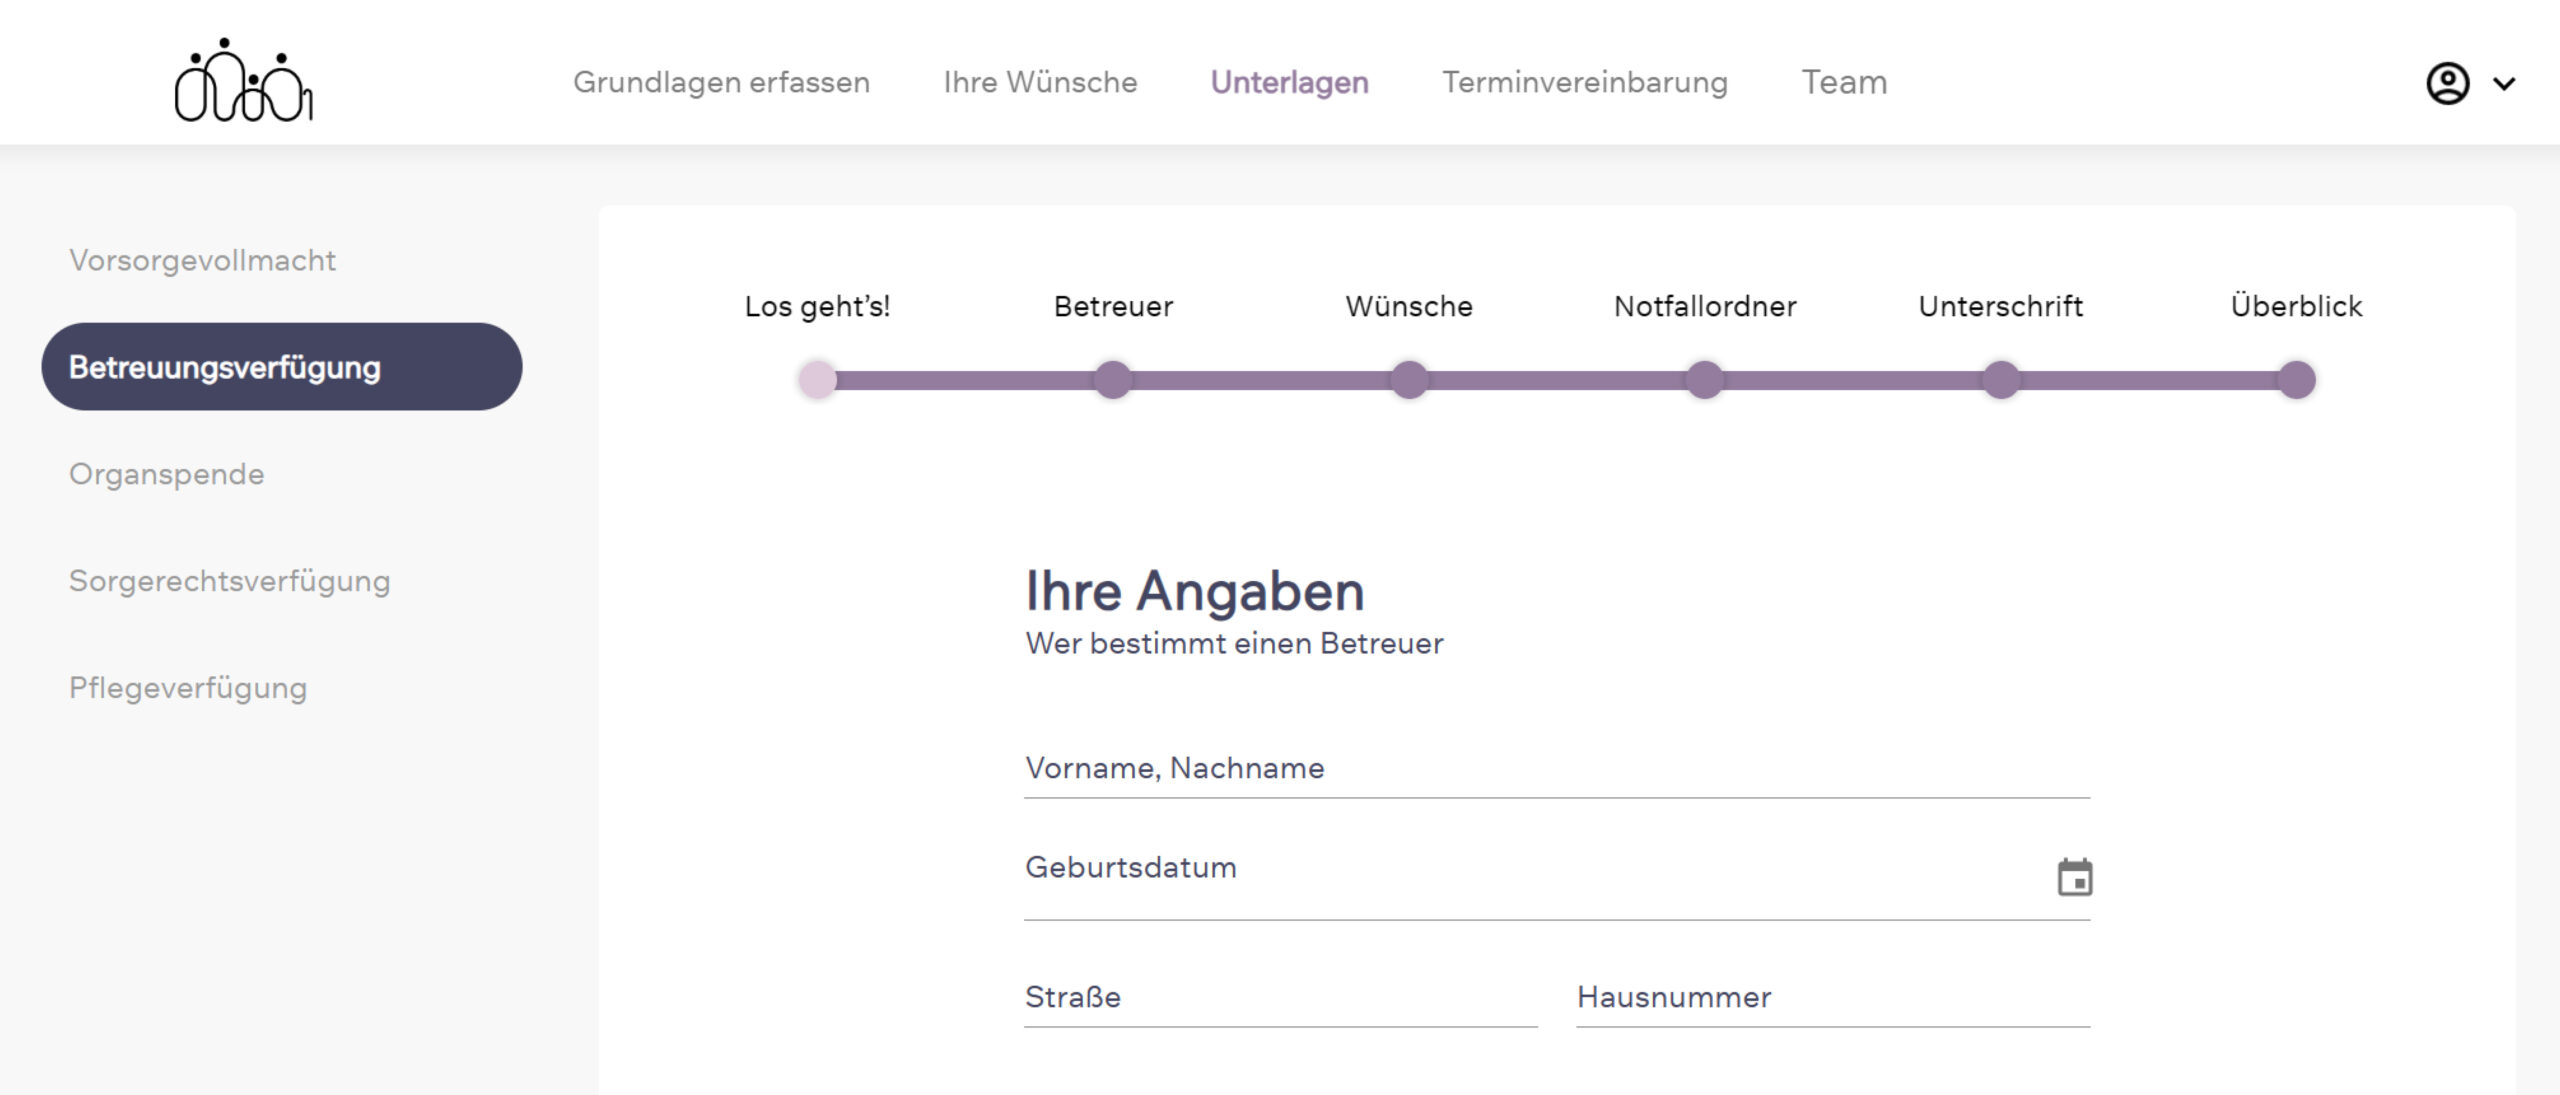Open the Geburtsdatum calendar picker icon
The image size is (2560, 1095).
point(2074,877)
